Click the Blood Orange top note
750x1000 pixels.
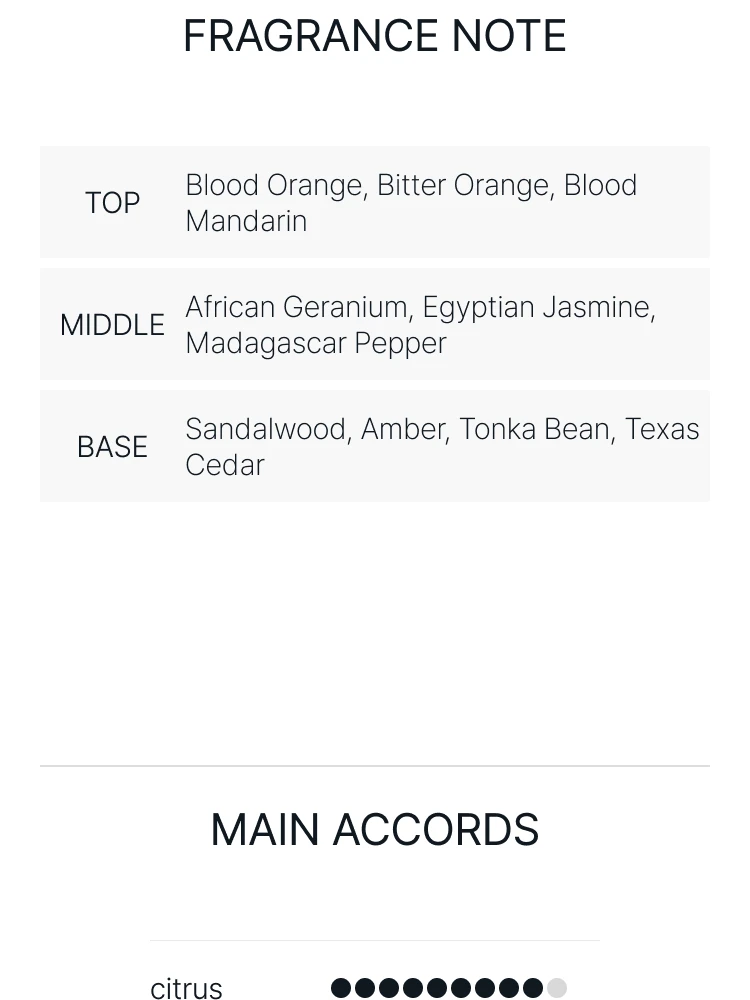[x=275, y=186]
